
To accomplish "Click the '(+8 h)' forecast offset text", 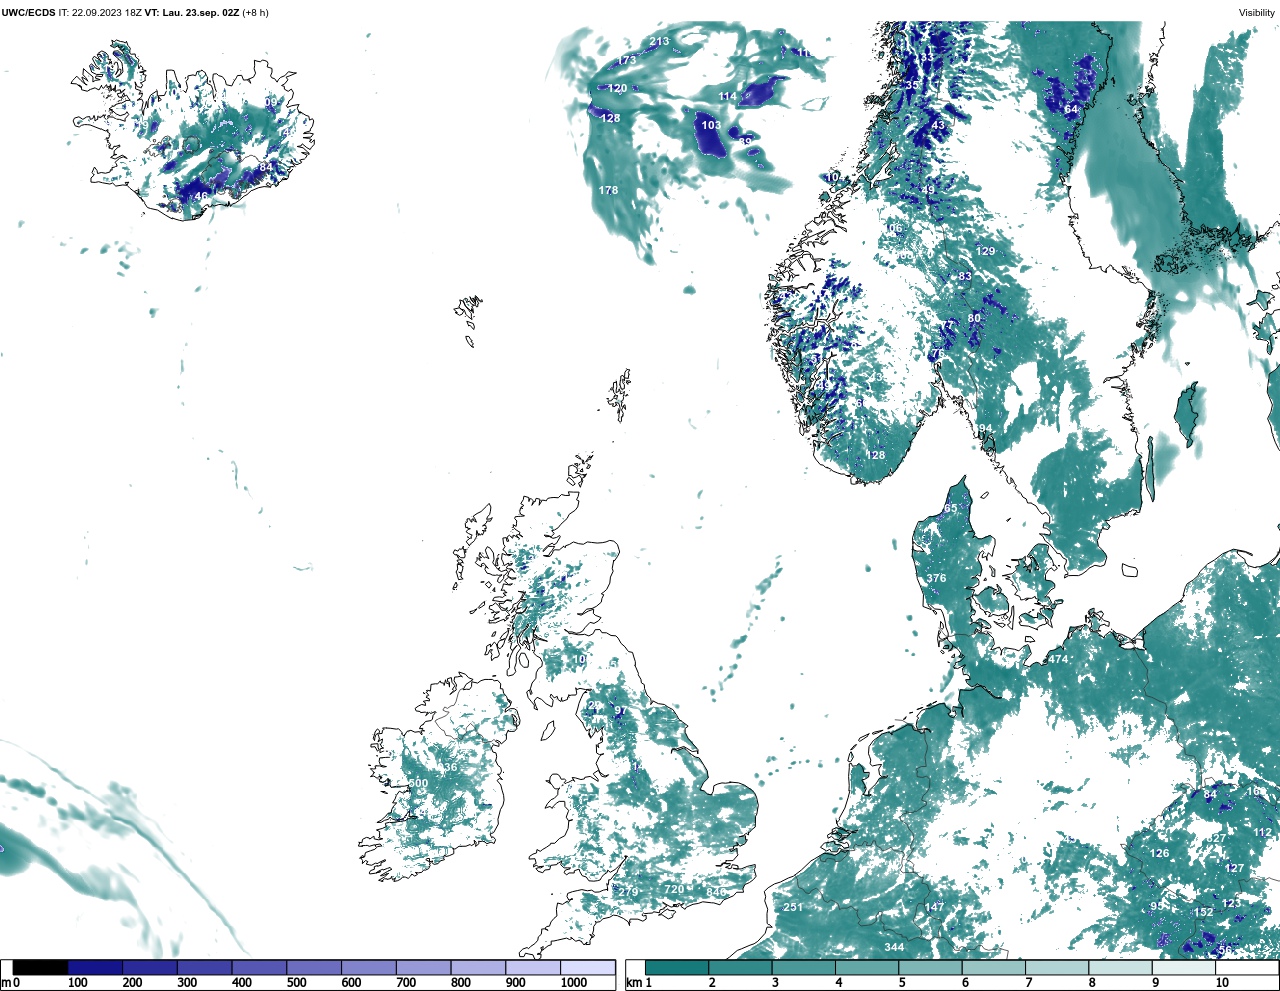I will click(x=256, y=13).
